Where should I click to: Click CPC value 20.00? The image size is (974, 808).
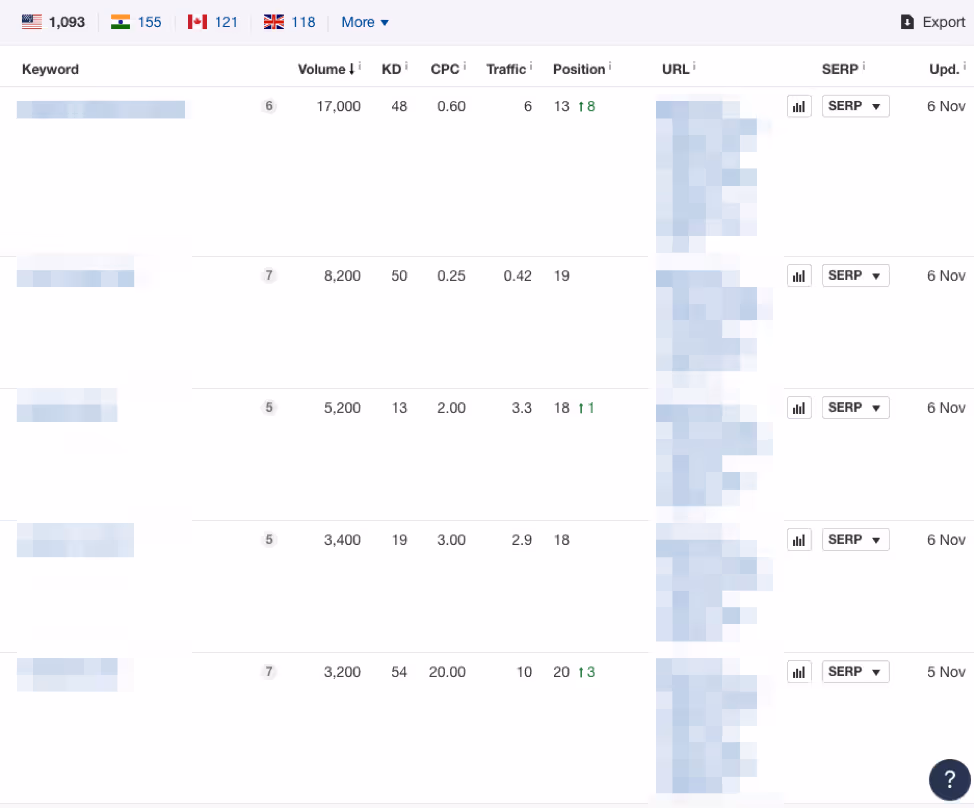coord(447,672)
